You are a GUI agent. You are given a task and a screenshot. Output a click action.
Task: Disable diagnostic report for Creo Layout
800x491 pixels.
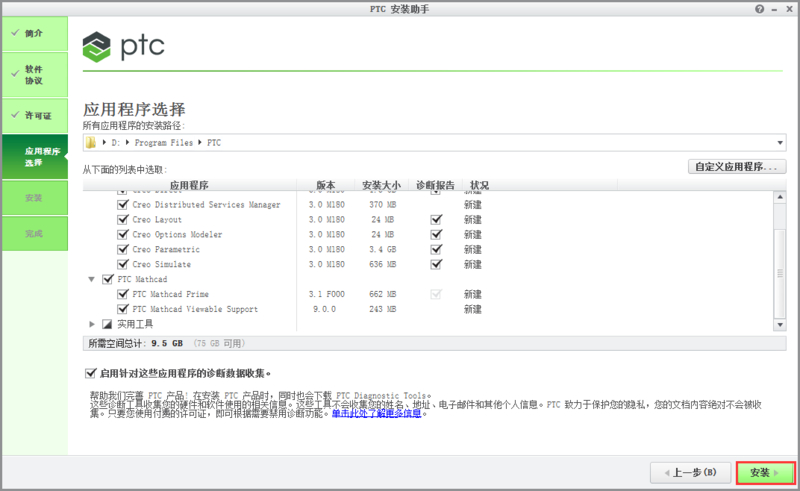point(436,219)
